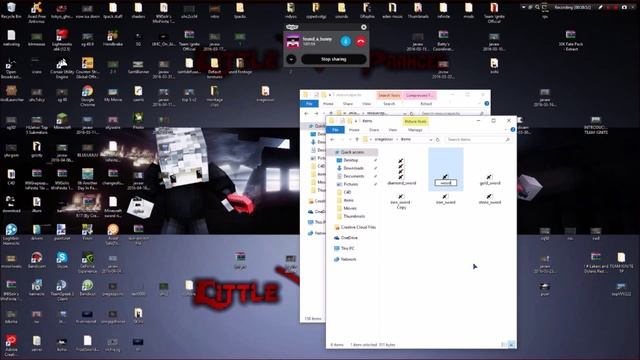Viewport: 640px width, 360px height.
Task: Click the Search items field
Action: click(478, 140)
